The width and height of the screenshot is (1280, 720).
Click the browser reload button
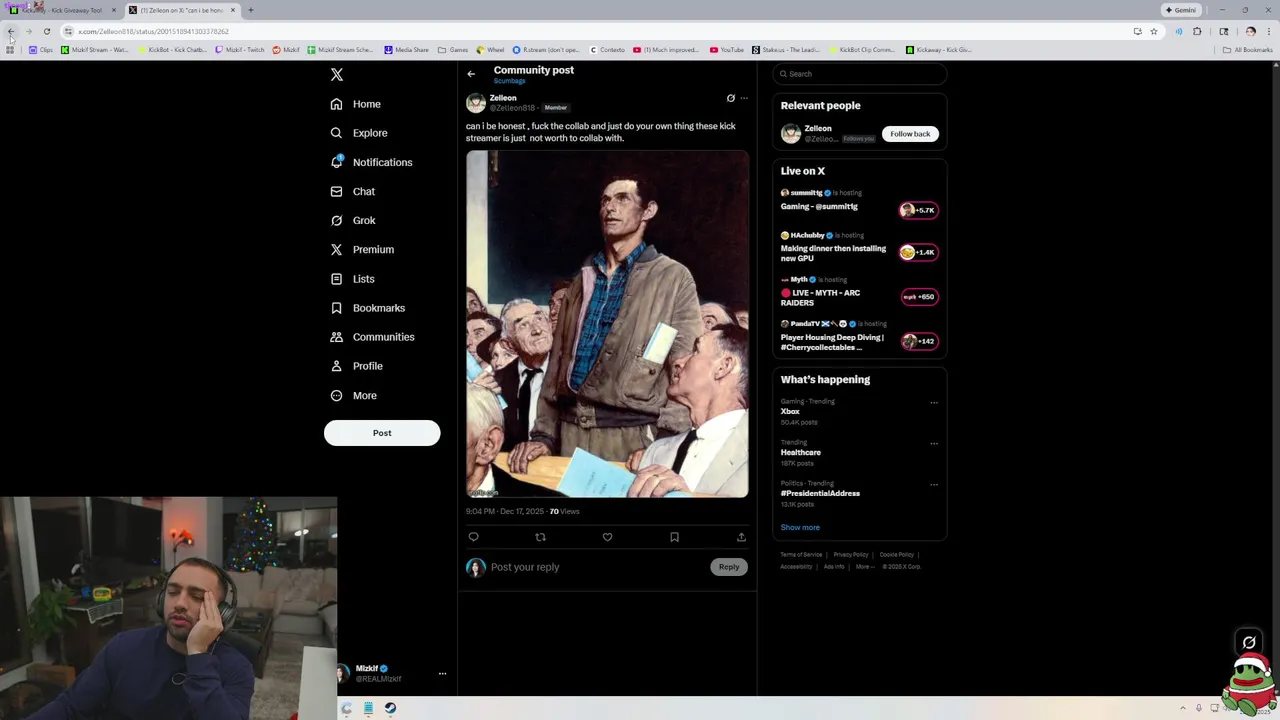47,31
